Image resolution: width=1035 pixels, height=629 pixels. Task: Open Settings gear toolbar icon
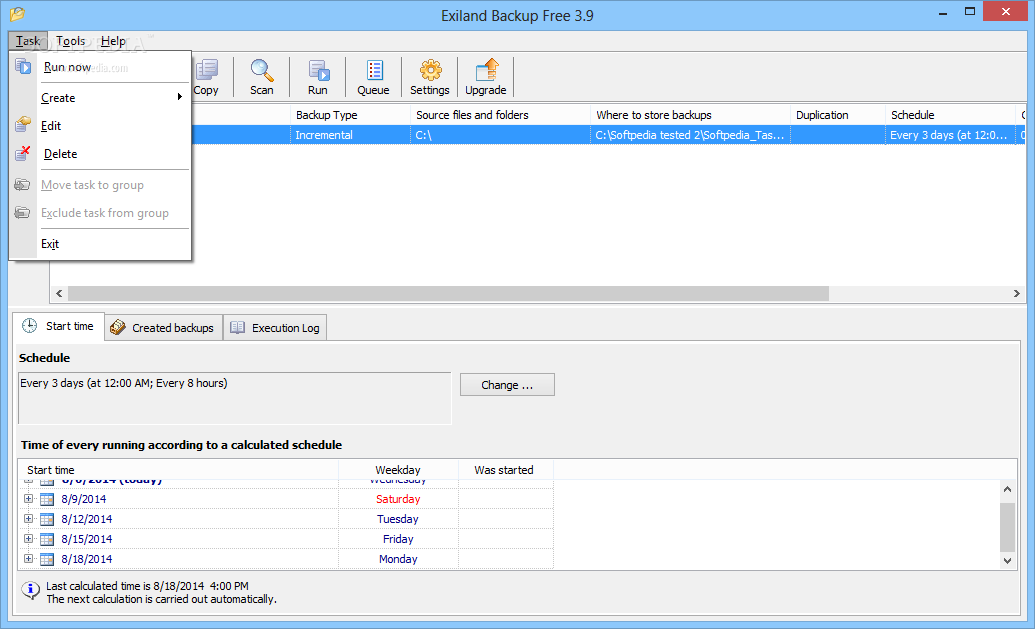point(430,69)
